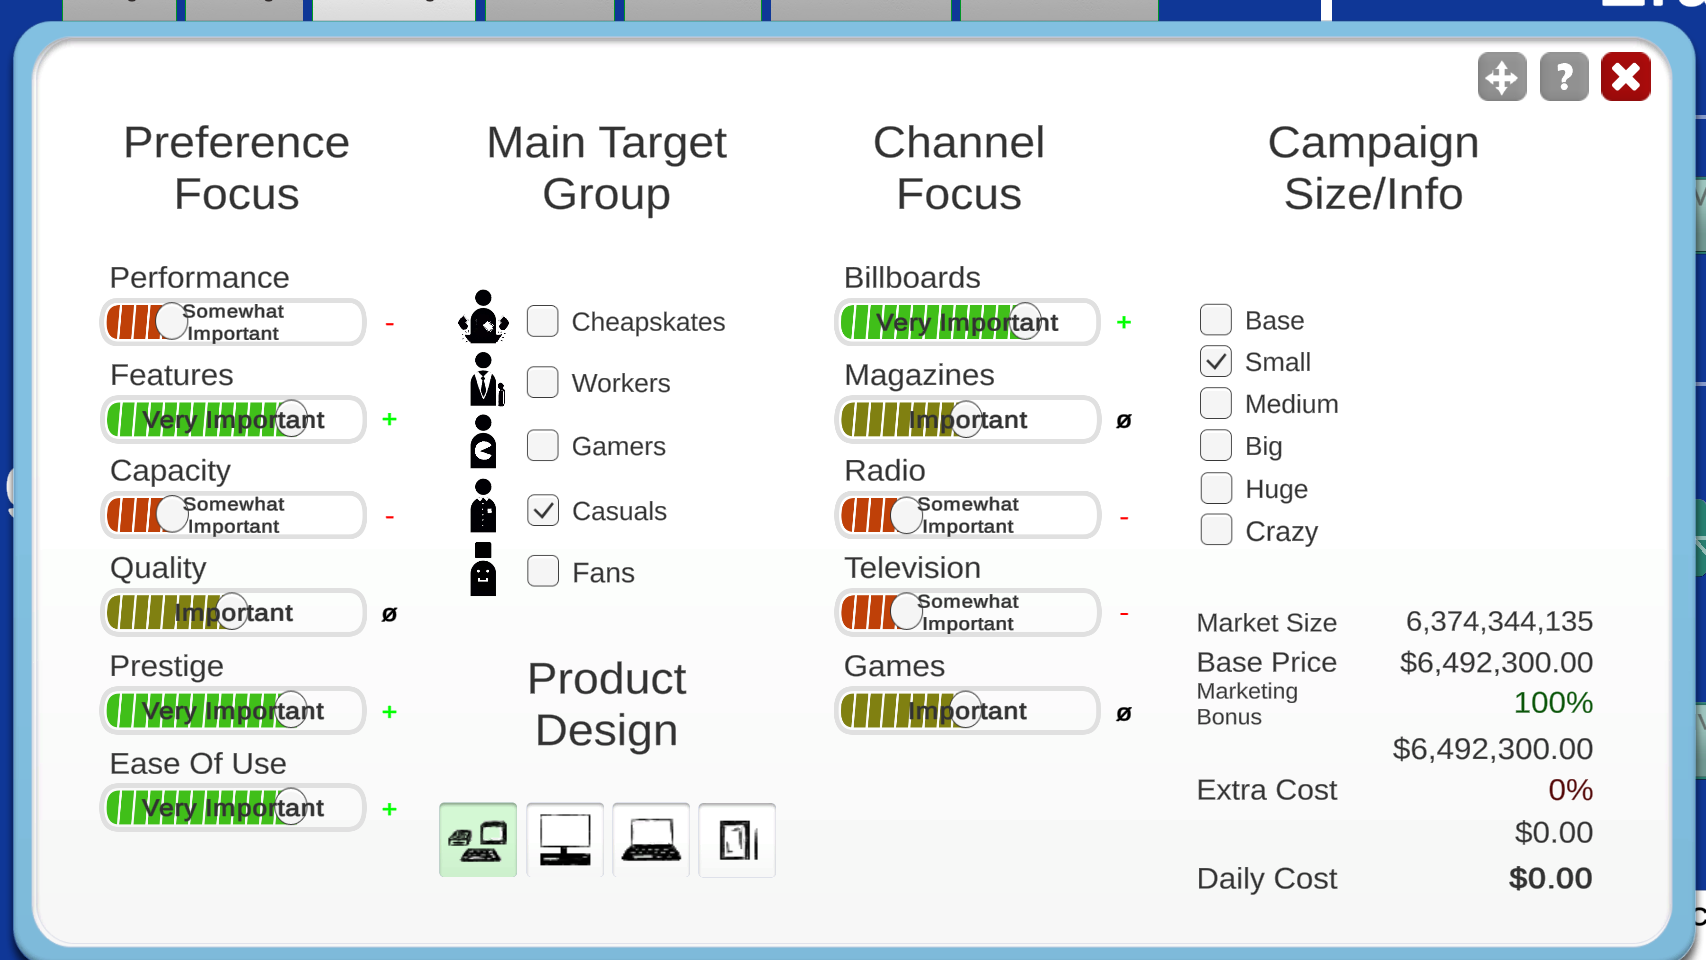This screenshot has height=960, width=1706.
Task: Adjust the Prestige preference slider
Action: [233, 710]
